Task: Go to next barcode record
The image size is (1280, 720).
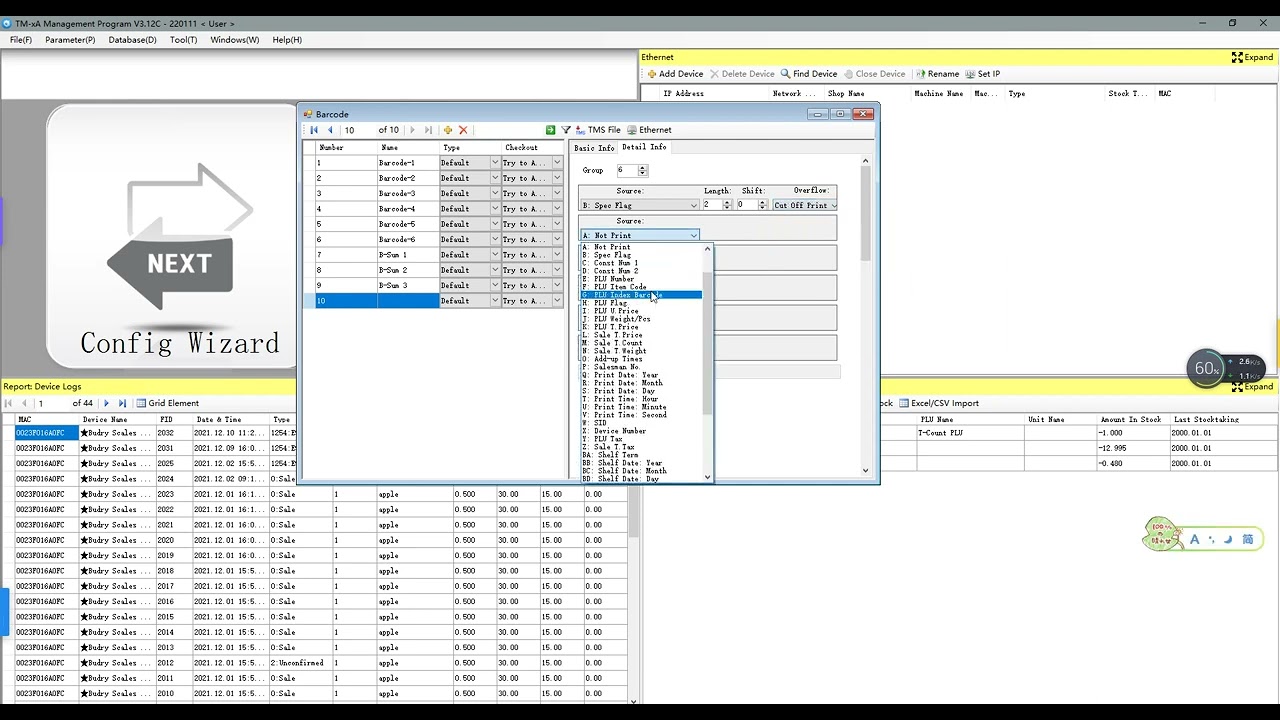Action: pyautogui.click(x=412, y=130)
